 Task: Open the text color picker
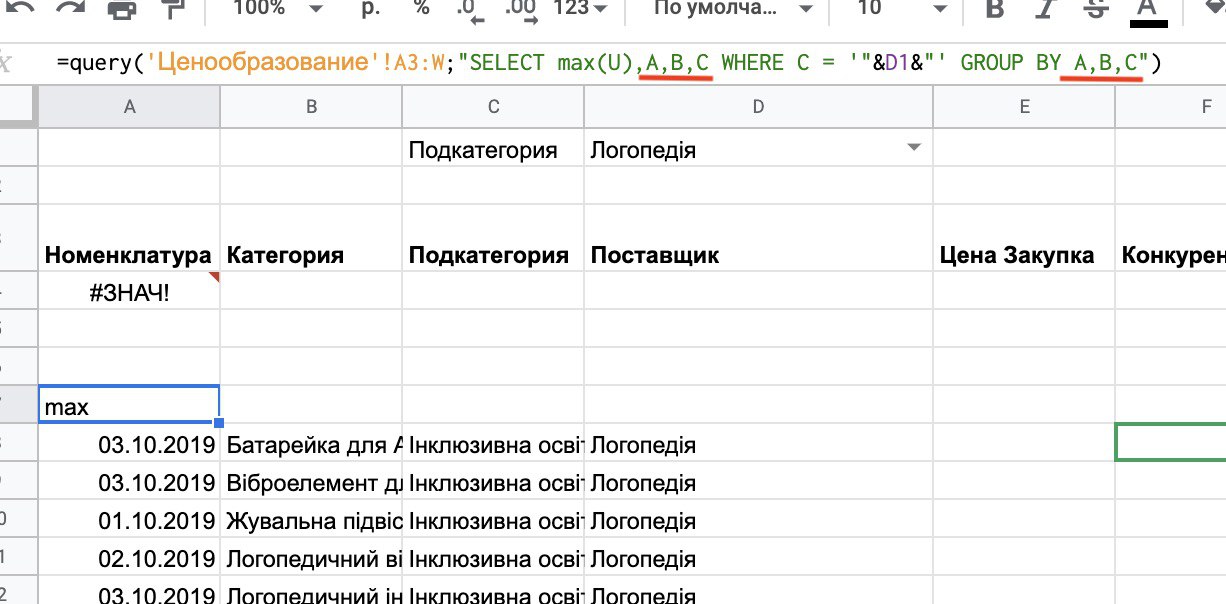point(1147,9)
